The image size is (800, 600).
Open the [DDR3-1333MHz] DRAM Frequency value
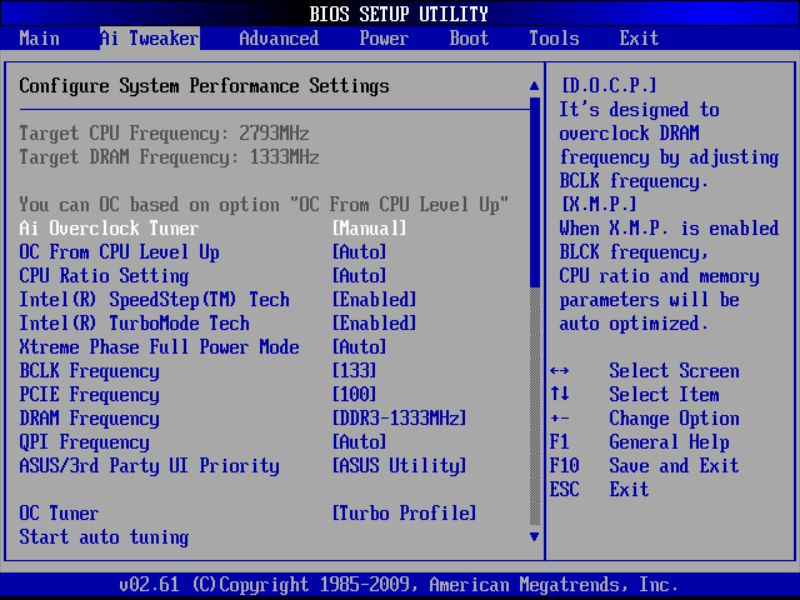tap(399, 418)
